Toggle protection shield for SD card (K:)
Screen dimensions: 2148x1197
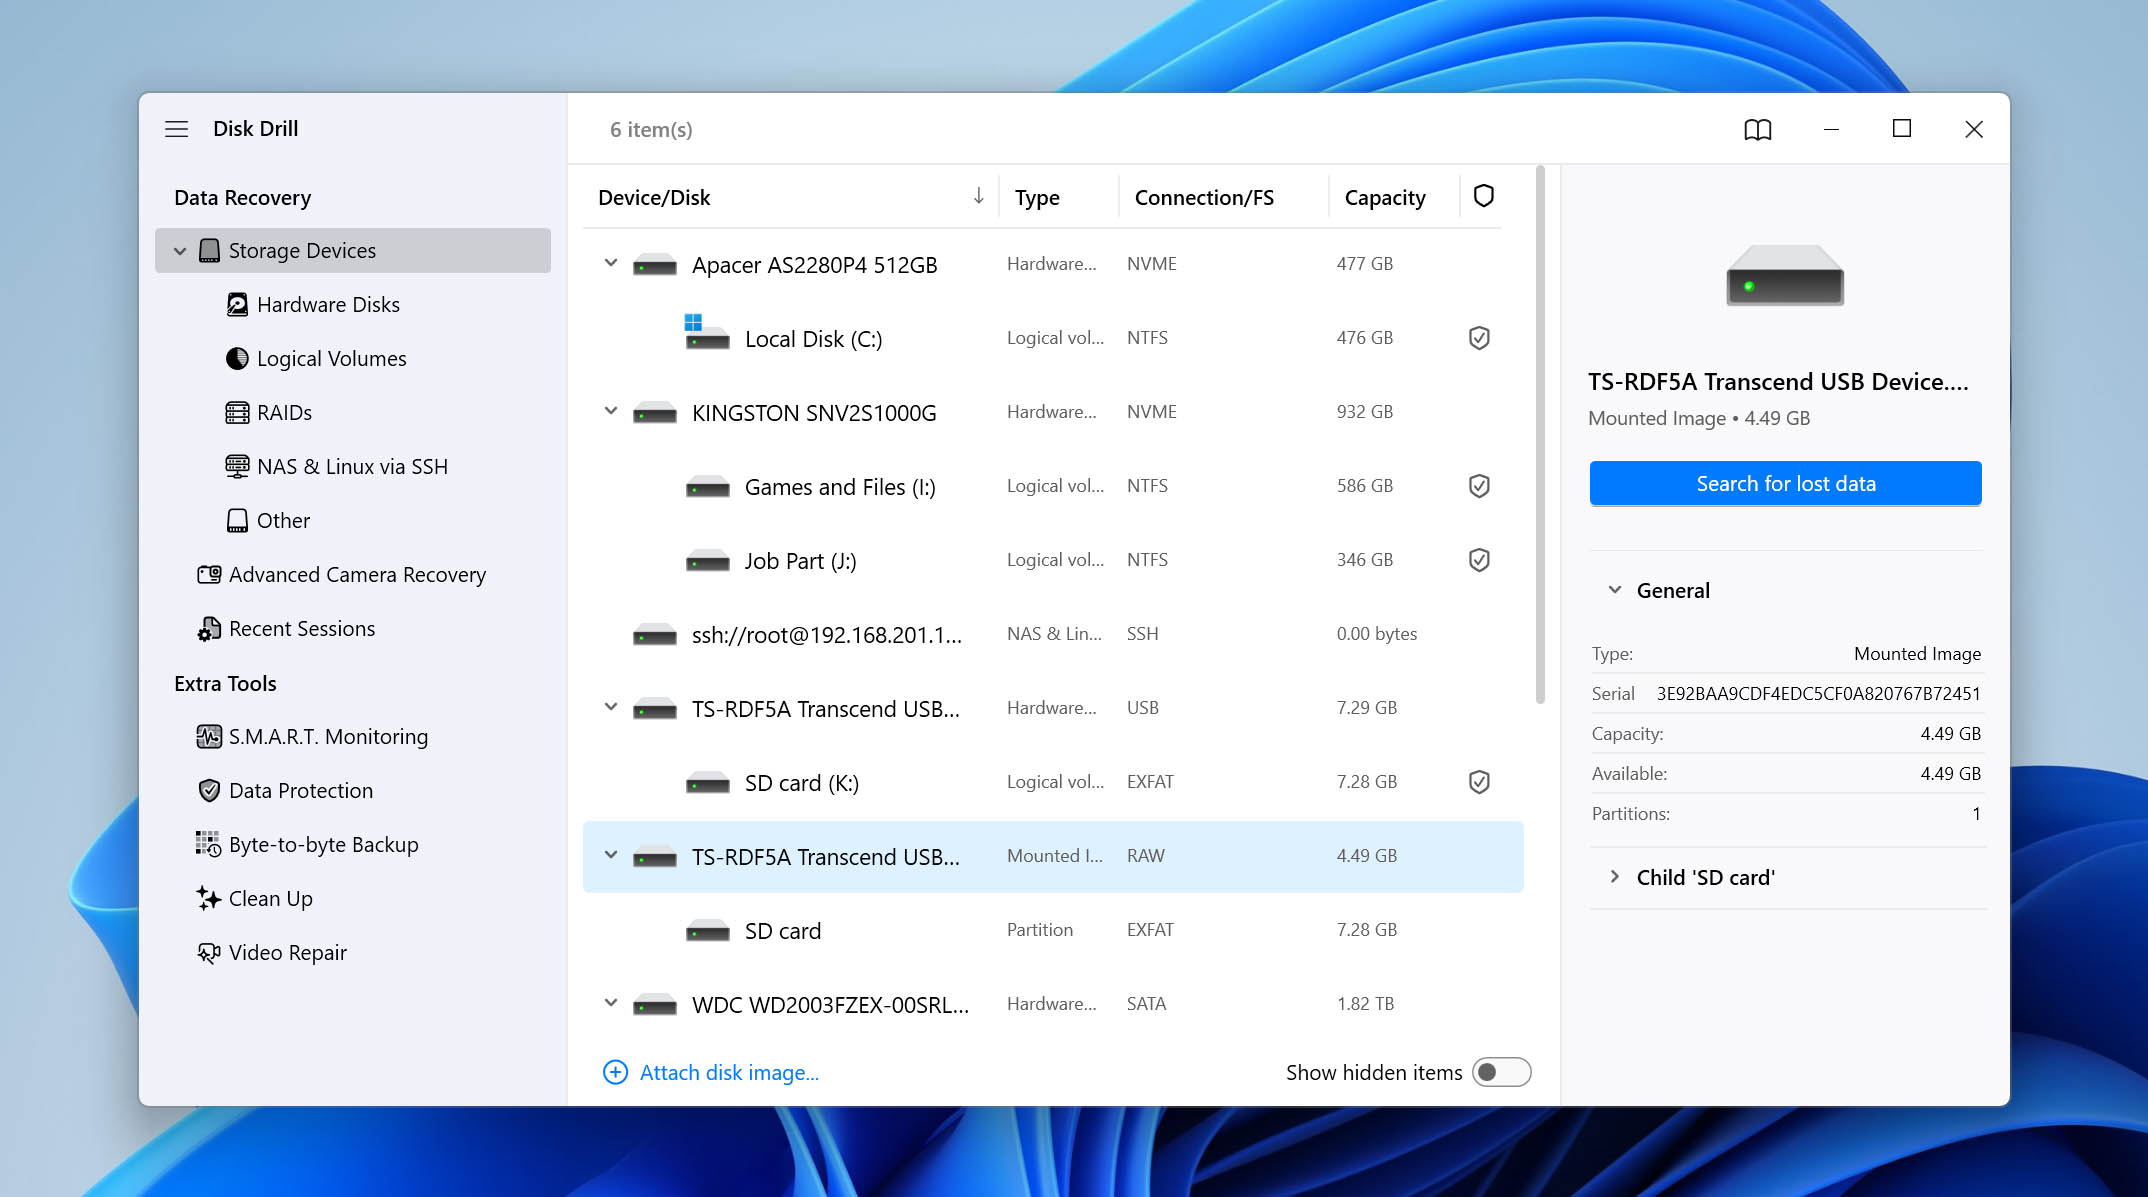click(x=1479, y=782)
